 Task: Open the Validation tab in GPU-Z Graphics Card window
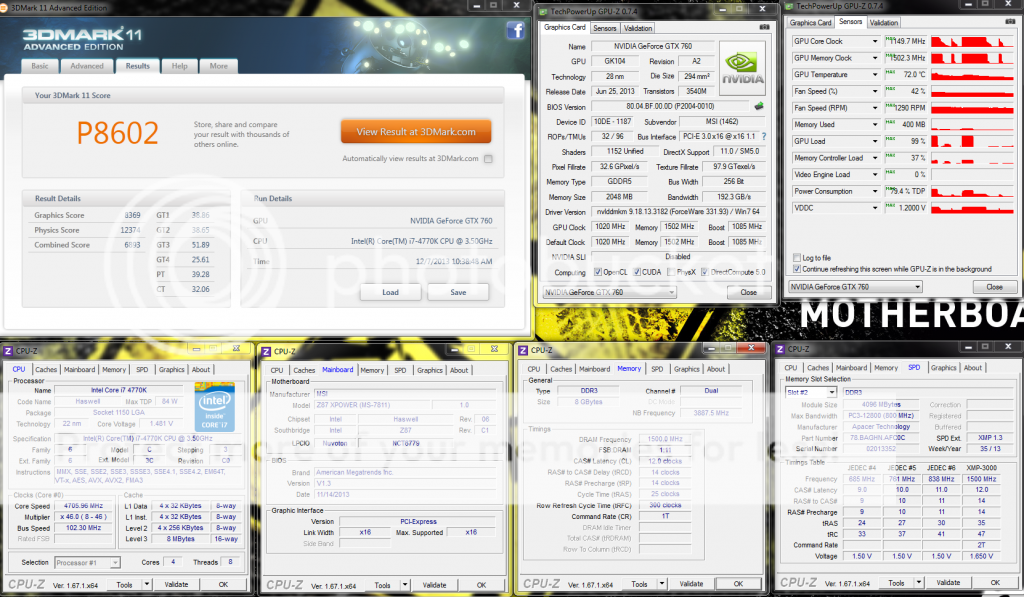pos(638,28)
